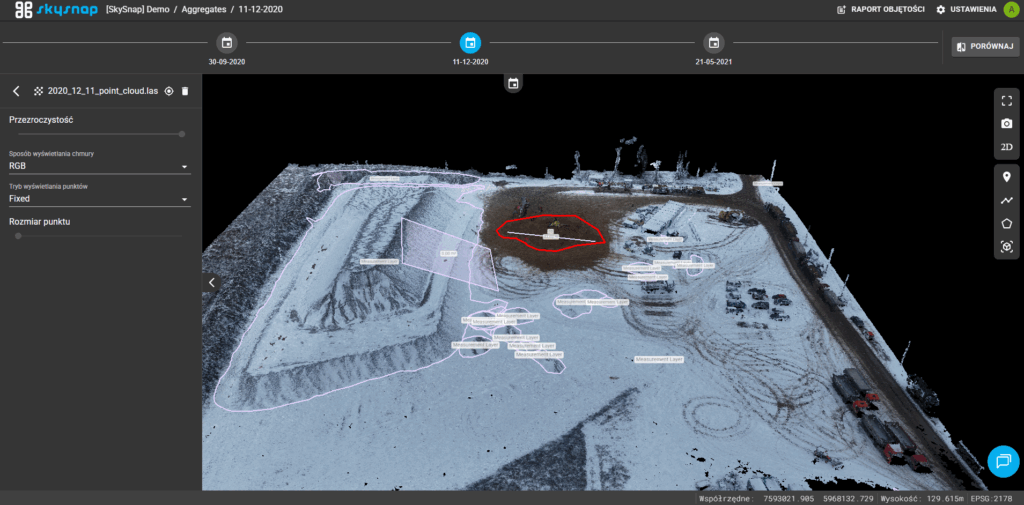This screenshot has width=1024, height=505.
Task: Adjust the Przezroczystość transparency slider
Action: click(181, 133)
